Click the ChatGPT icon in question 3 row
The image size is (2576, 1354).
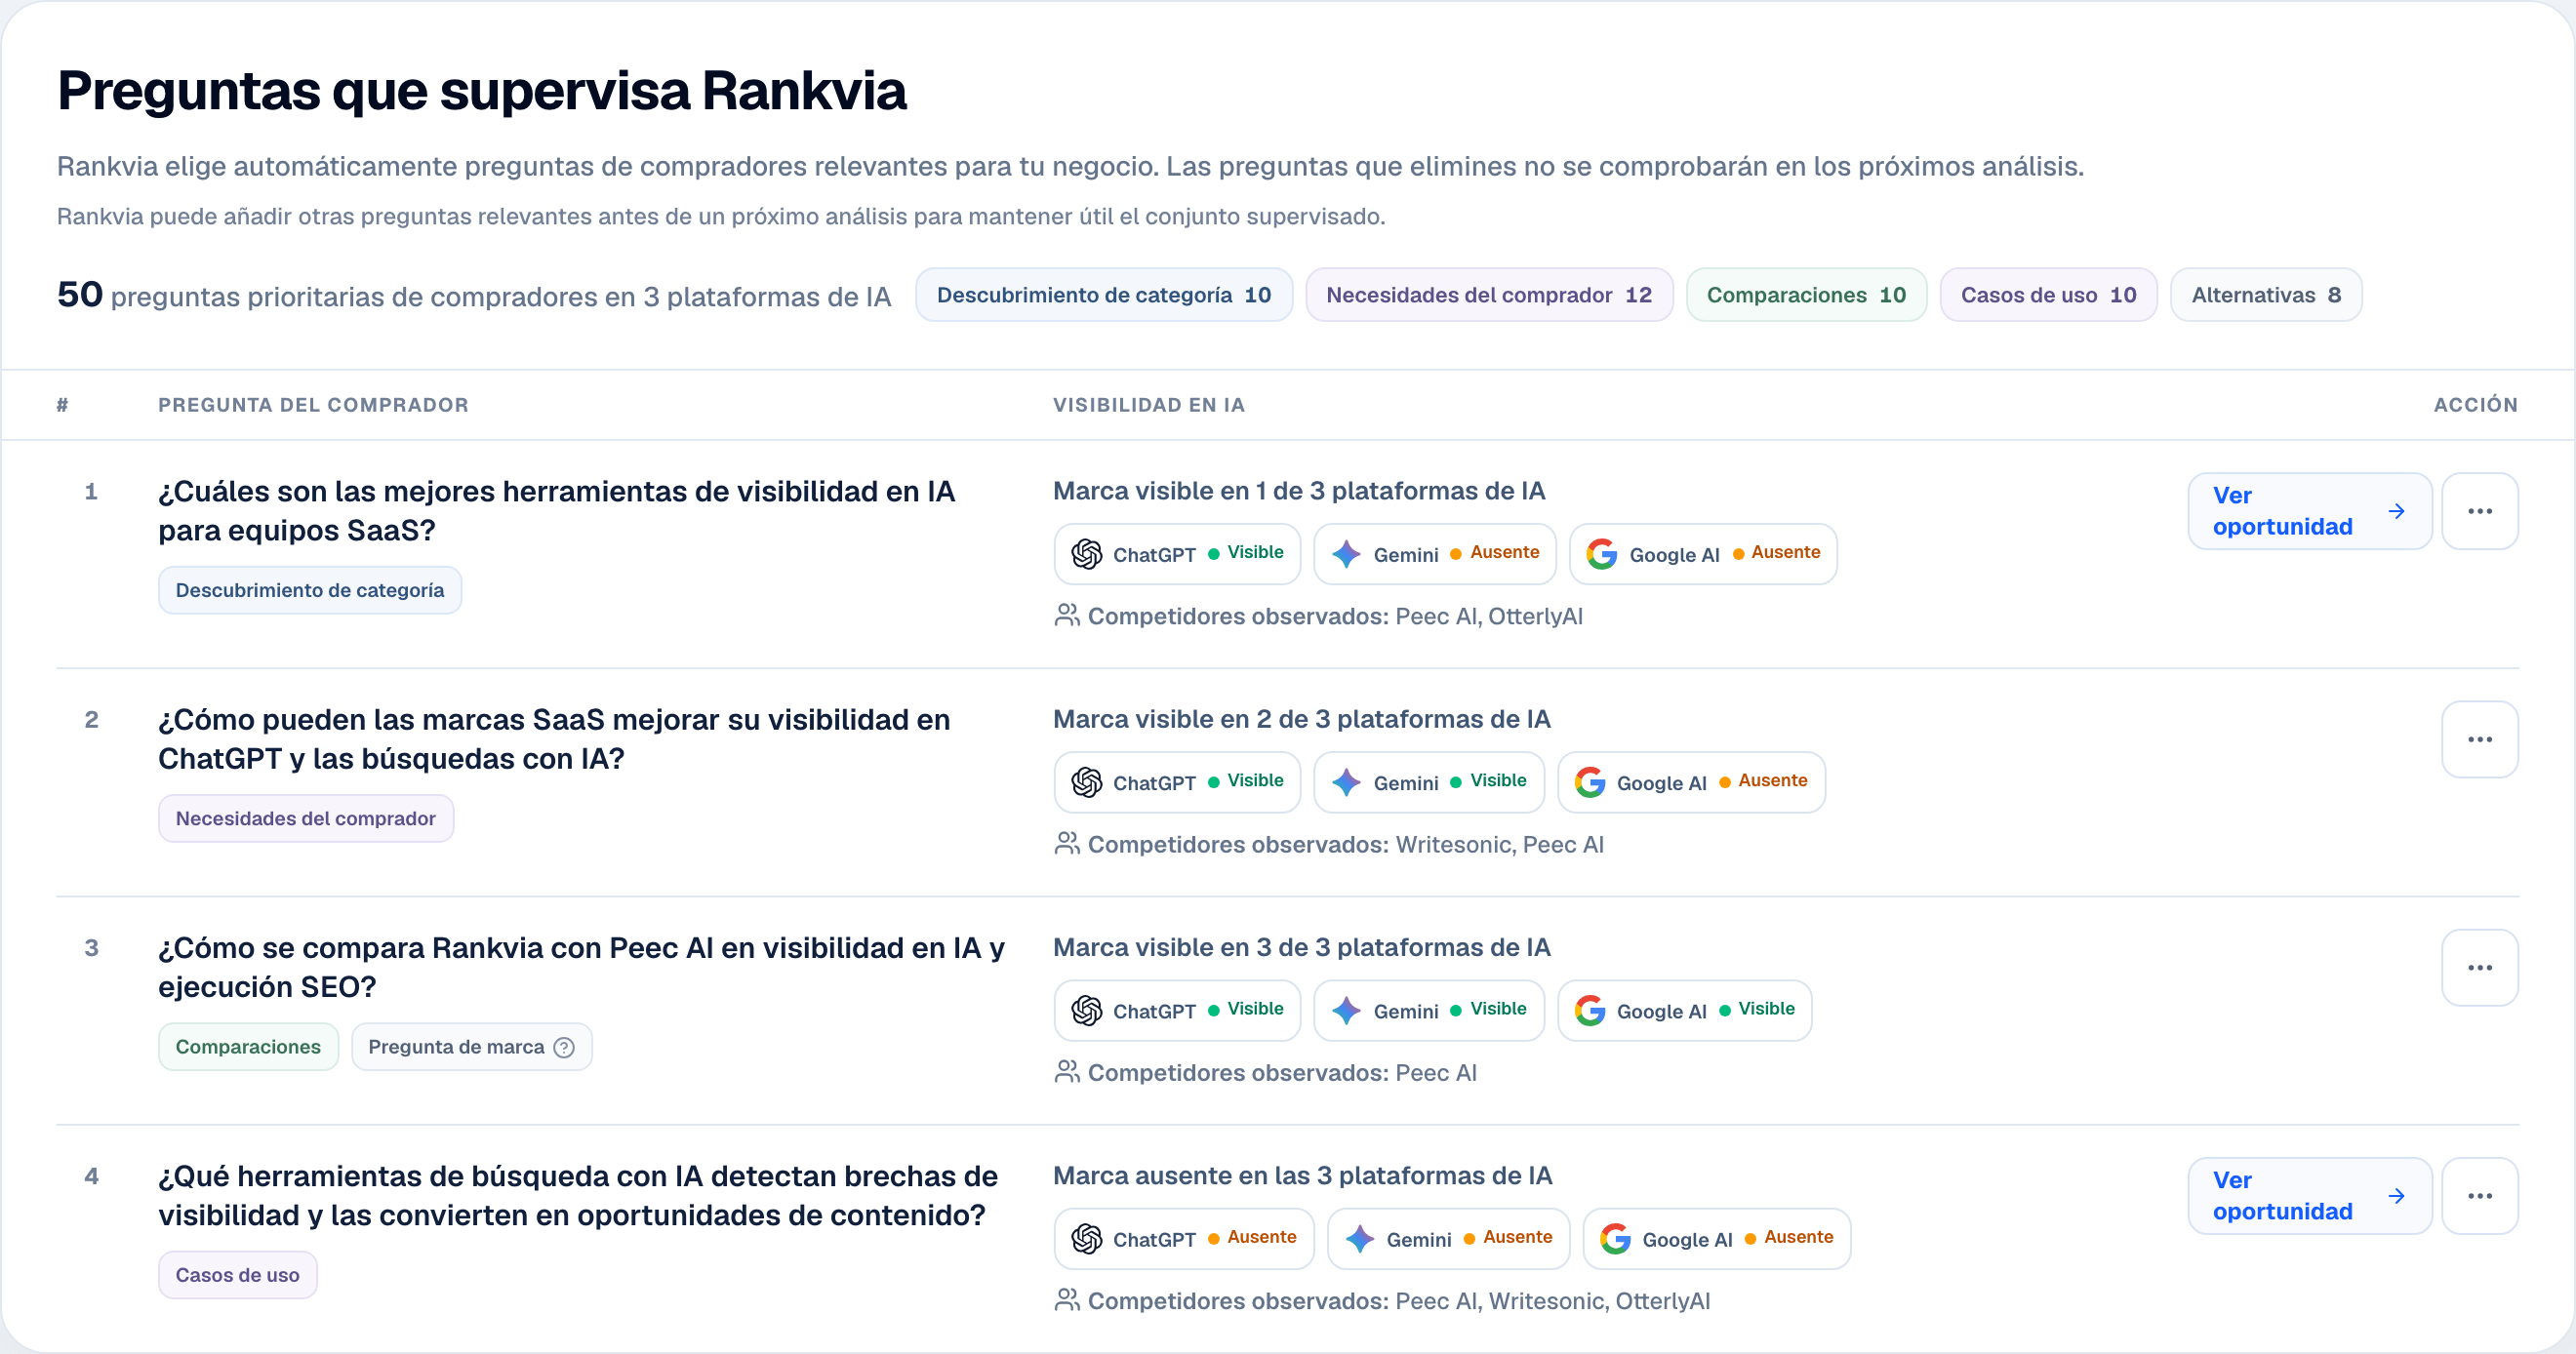click(x=1086, y=1010)
